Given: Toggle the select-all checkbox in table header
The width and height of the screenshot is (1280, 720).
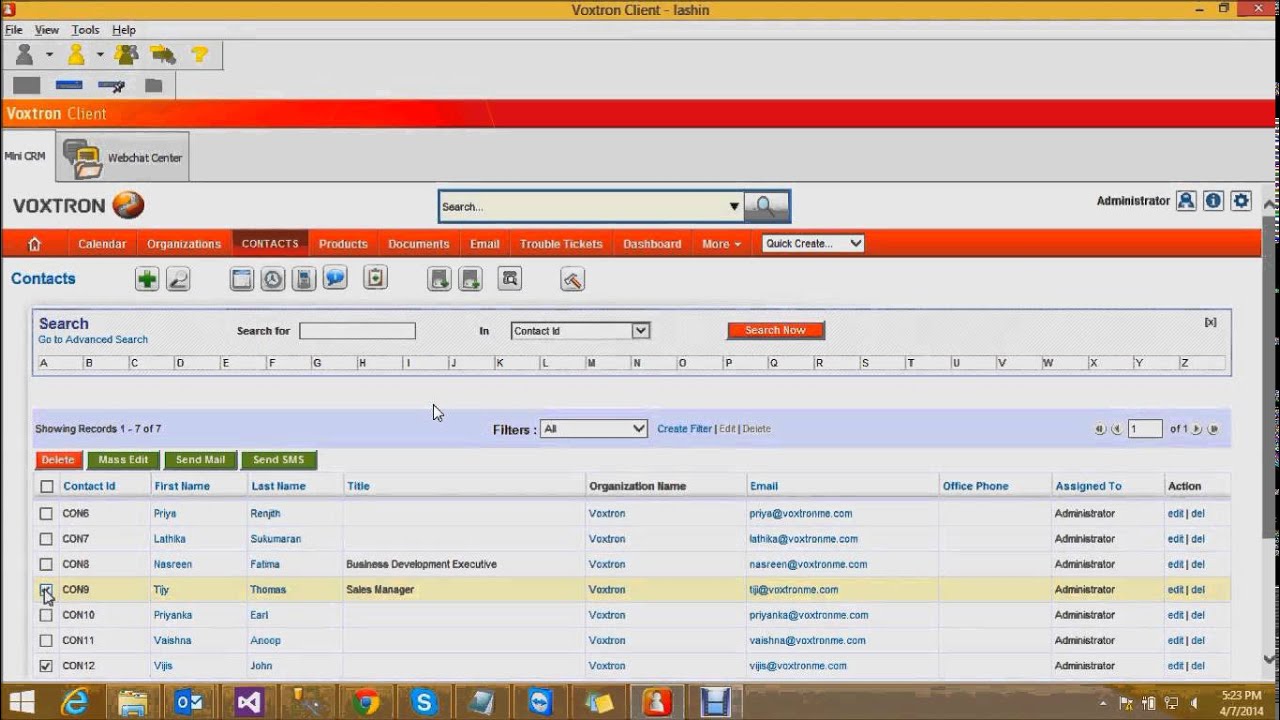Looking at the screenshot, I should (46, 487).
